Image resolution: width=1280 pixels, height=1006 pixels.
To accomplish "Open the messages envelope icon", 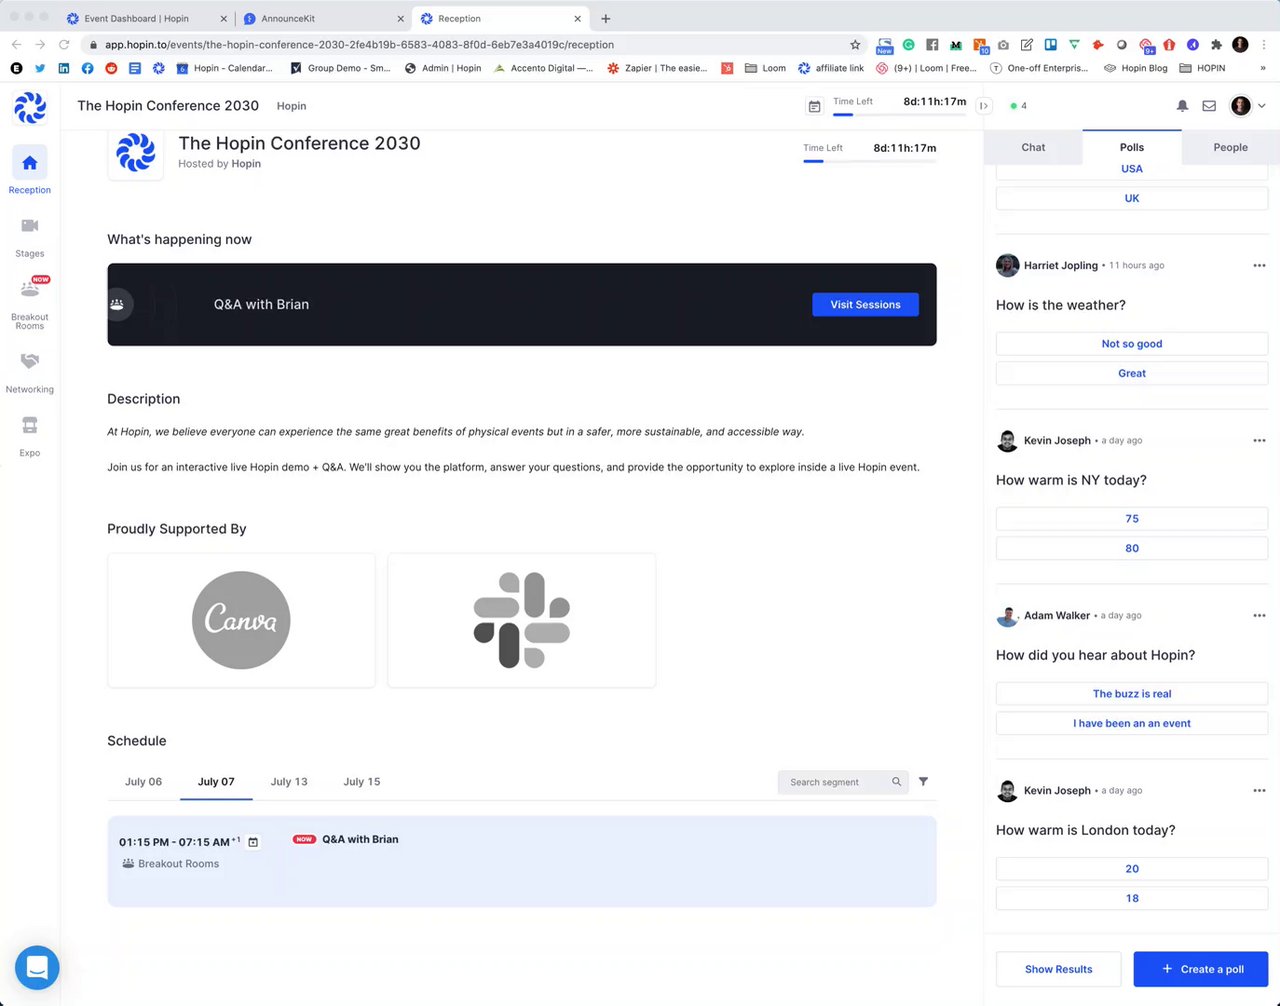I will pos(1209,106).
